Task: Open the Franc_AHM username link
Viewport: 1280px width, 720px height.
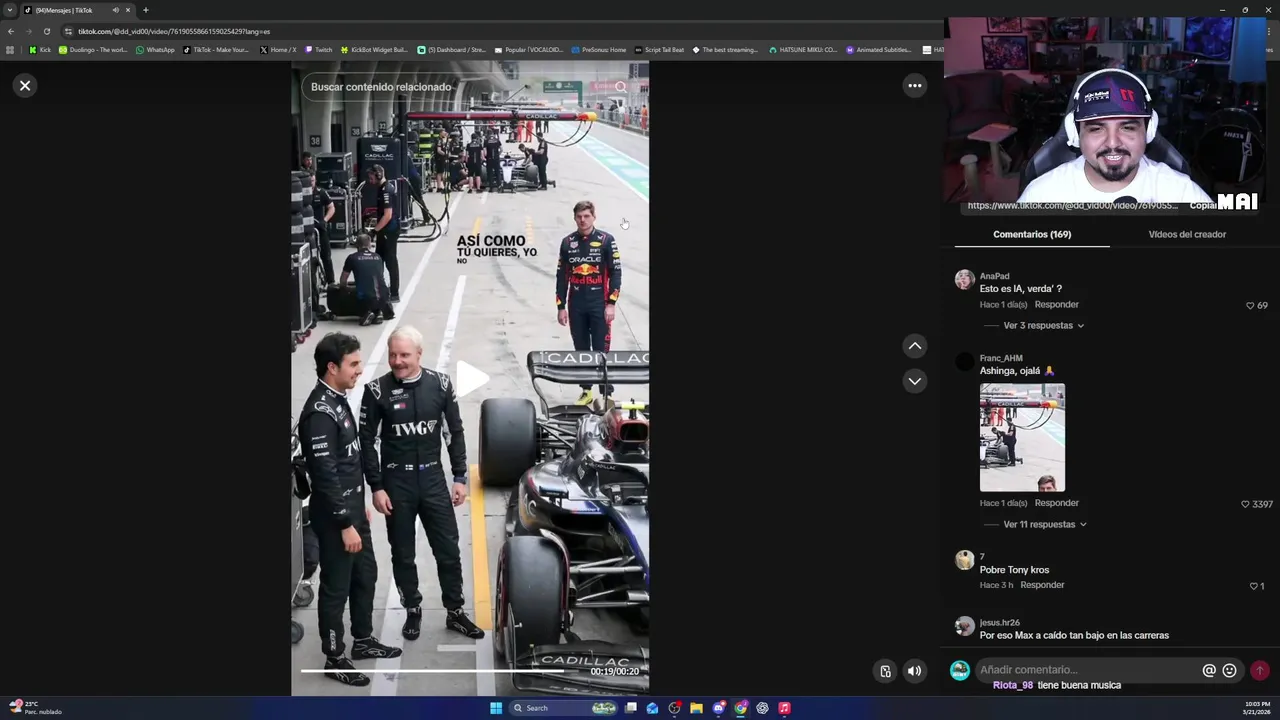Action: tap(1001, 358)
